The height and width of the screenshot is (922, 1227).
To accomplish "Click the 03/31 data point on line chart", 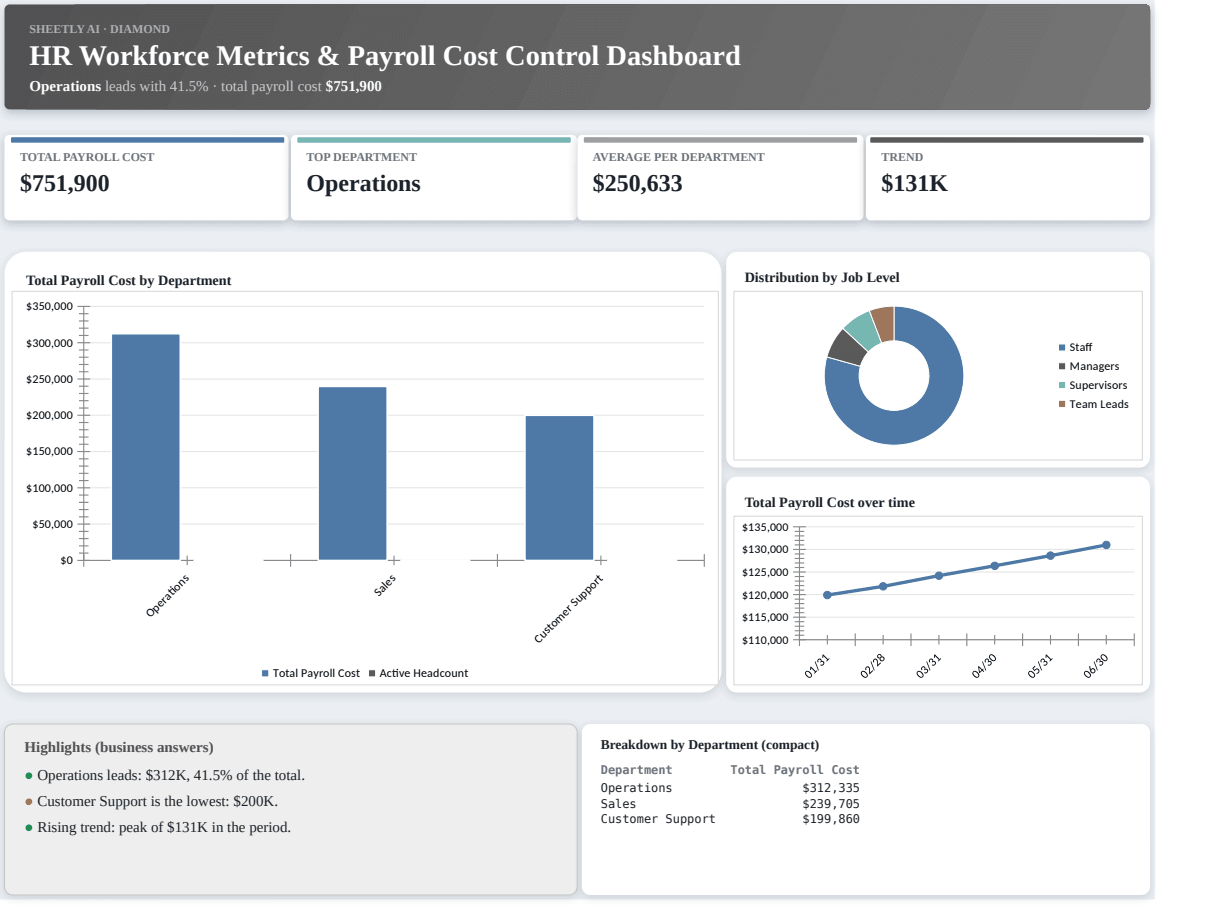I will [x=939, y=576].
